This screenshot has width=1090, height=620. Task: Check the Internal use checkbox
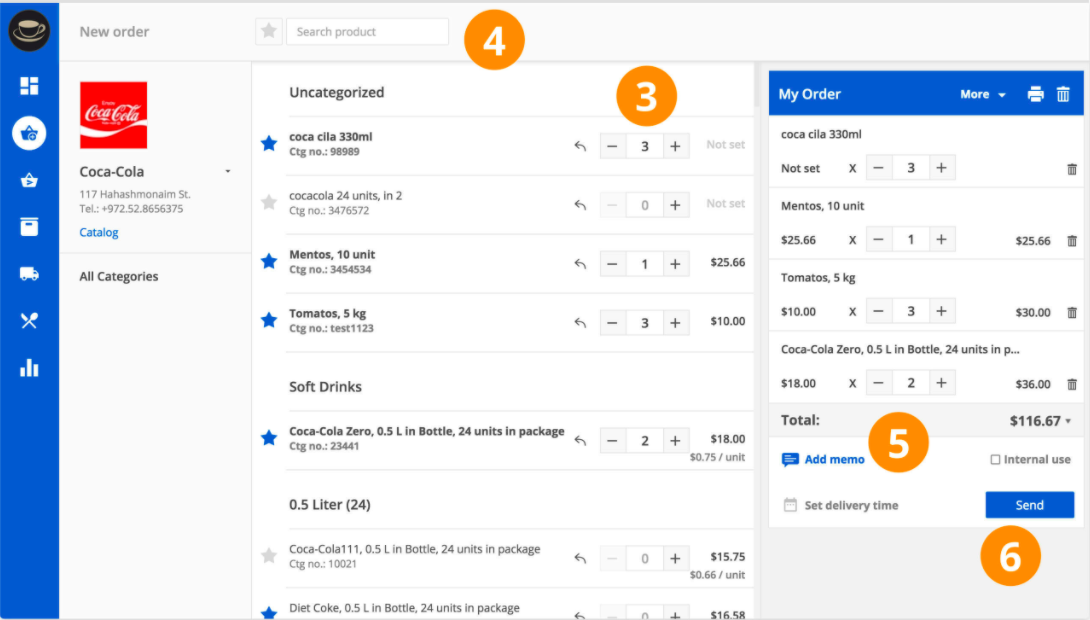pos(995,460)
